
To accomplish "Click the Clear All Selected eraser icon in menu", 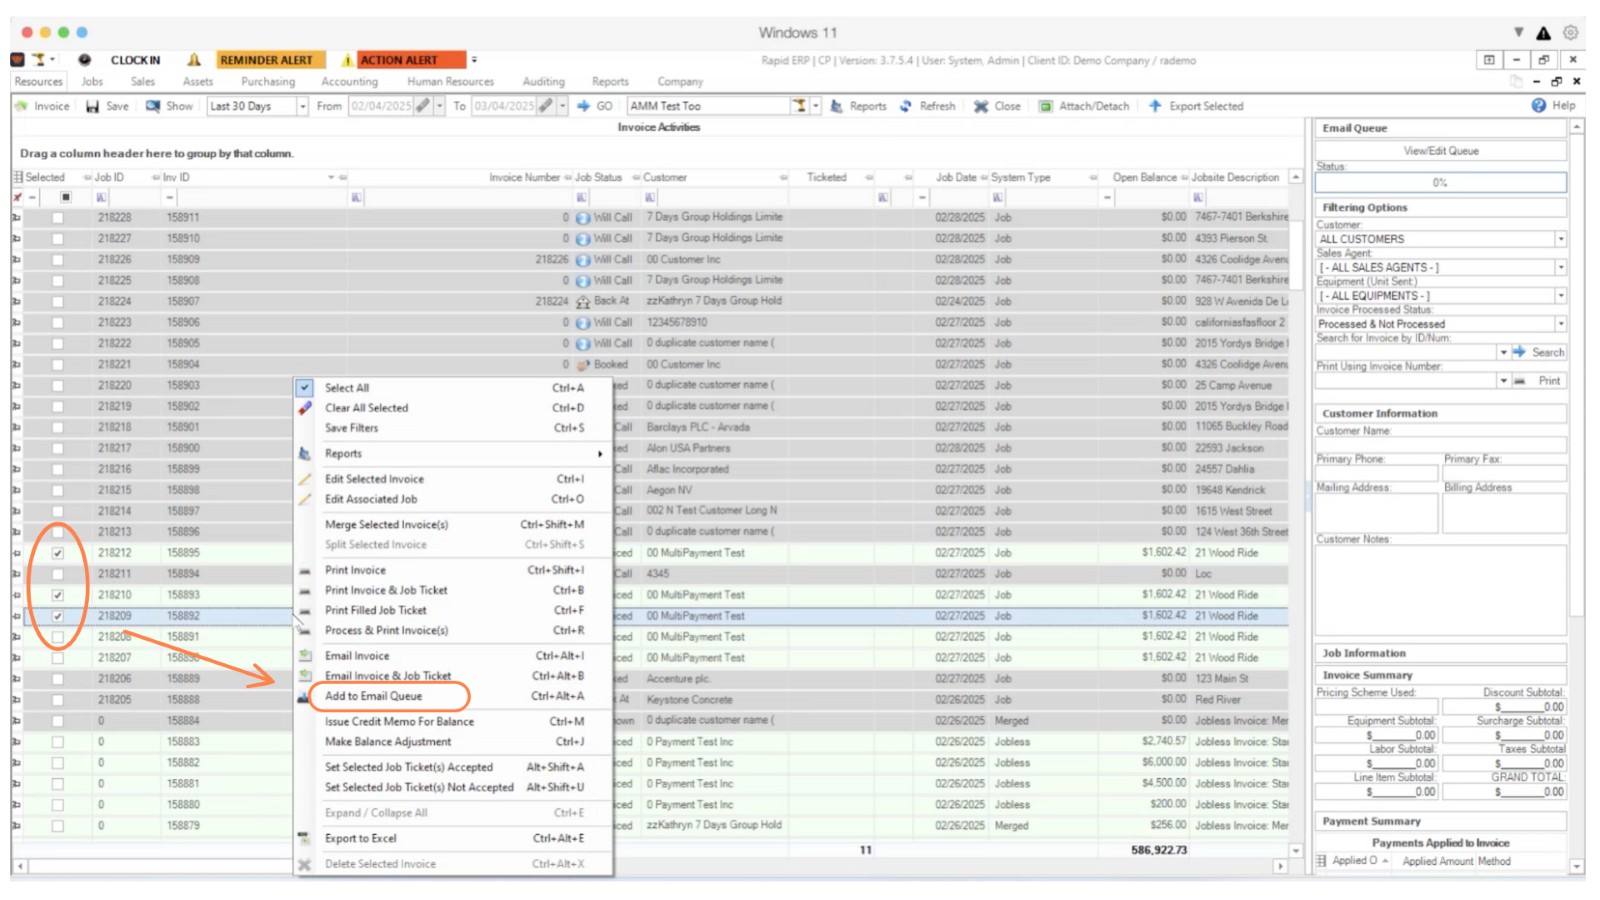I will click(305, 408).
